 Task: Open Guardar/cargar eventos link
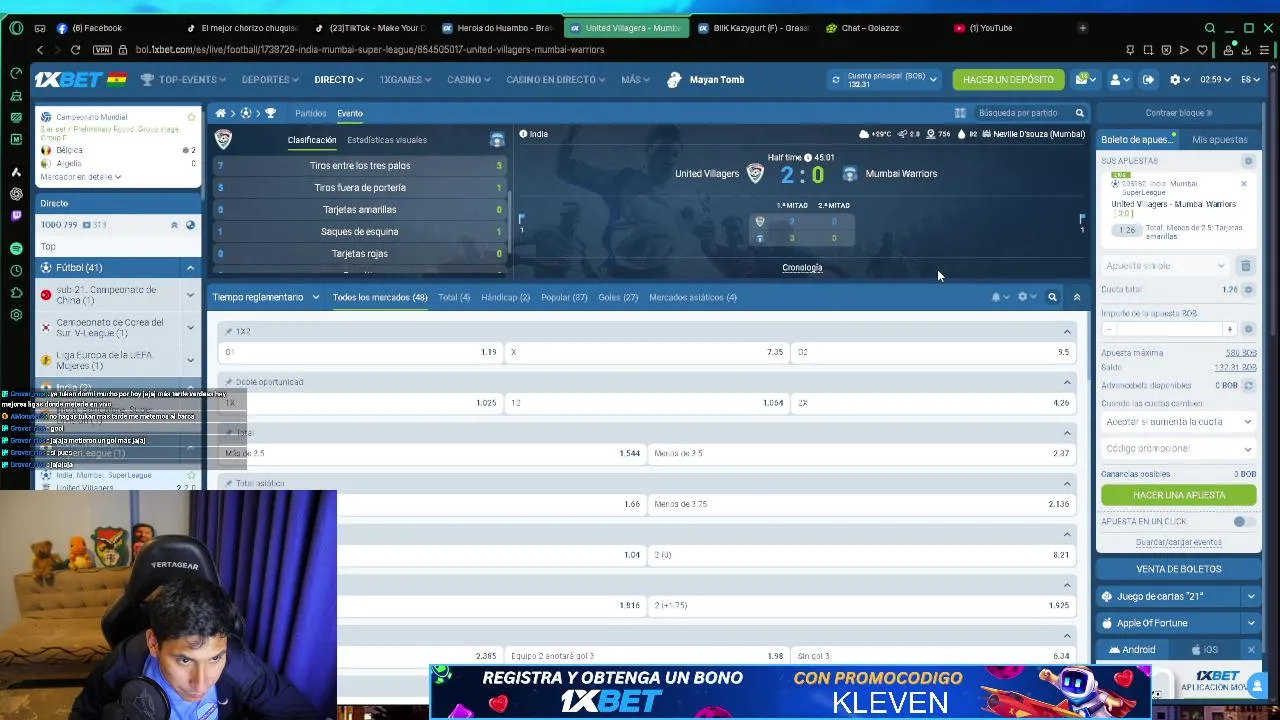[1178, 542]
